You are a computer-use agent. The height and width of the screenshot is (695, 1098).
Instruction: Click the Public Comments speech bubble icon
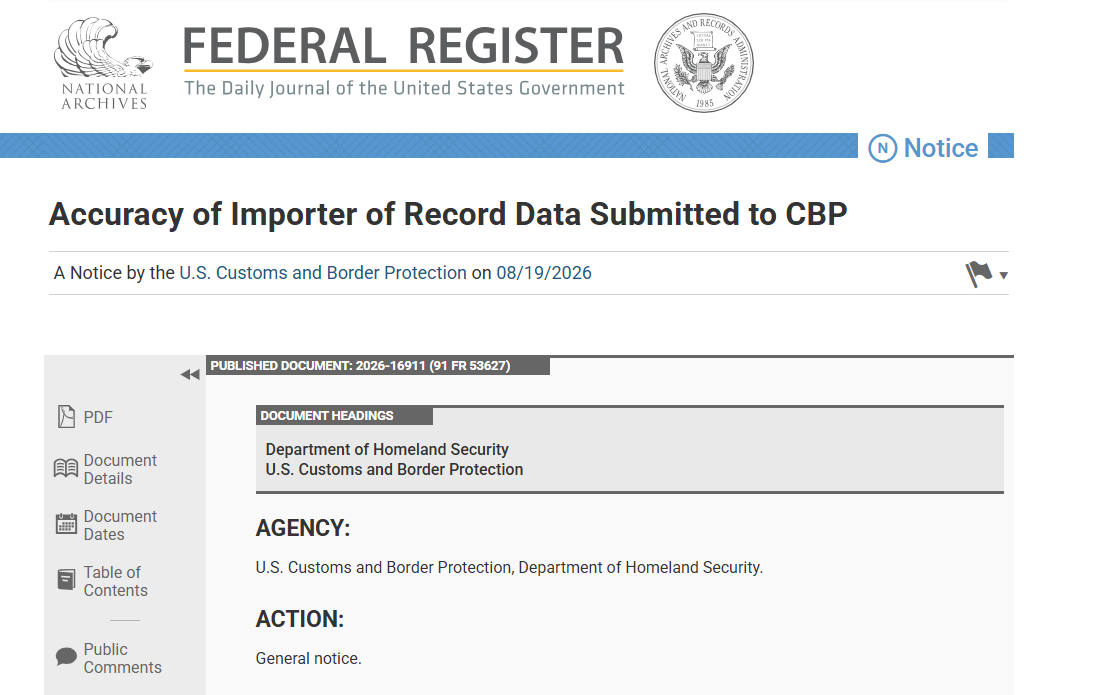point(67,656)
